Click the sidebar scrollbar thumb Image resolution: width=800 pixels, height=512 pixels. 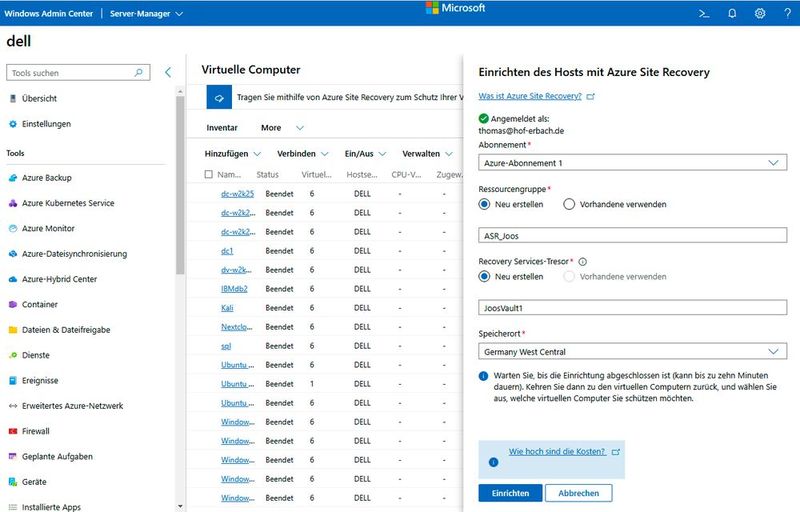click(180, 186)
